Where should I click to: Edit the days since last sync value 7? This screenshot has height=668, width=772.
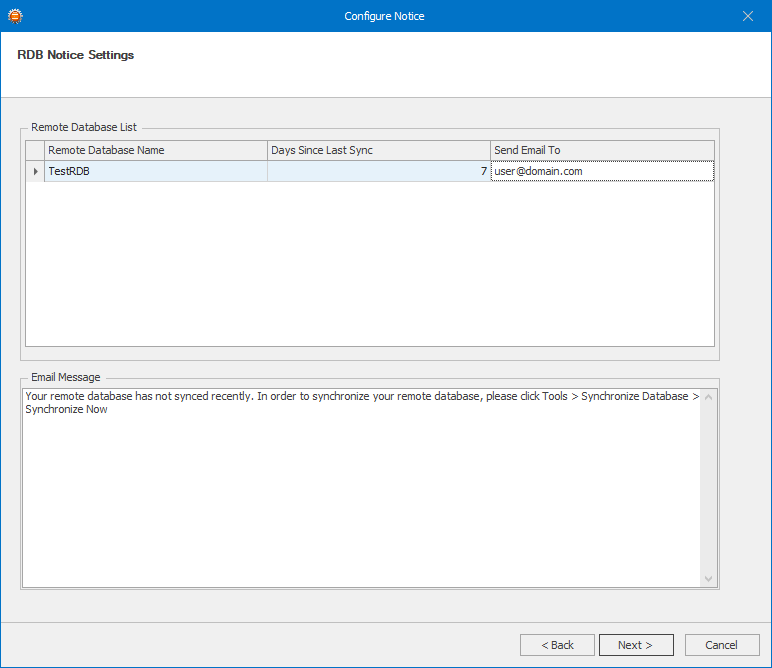pyautogui.click(x=379, y=171)
